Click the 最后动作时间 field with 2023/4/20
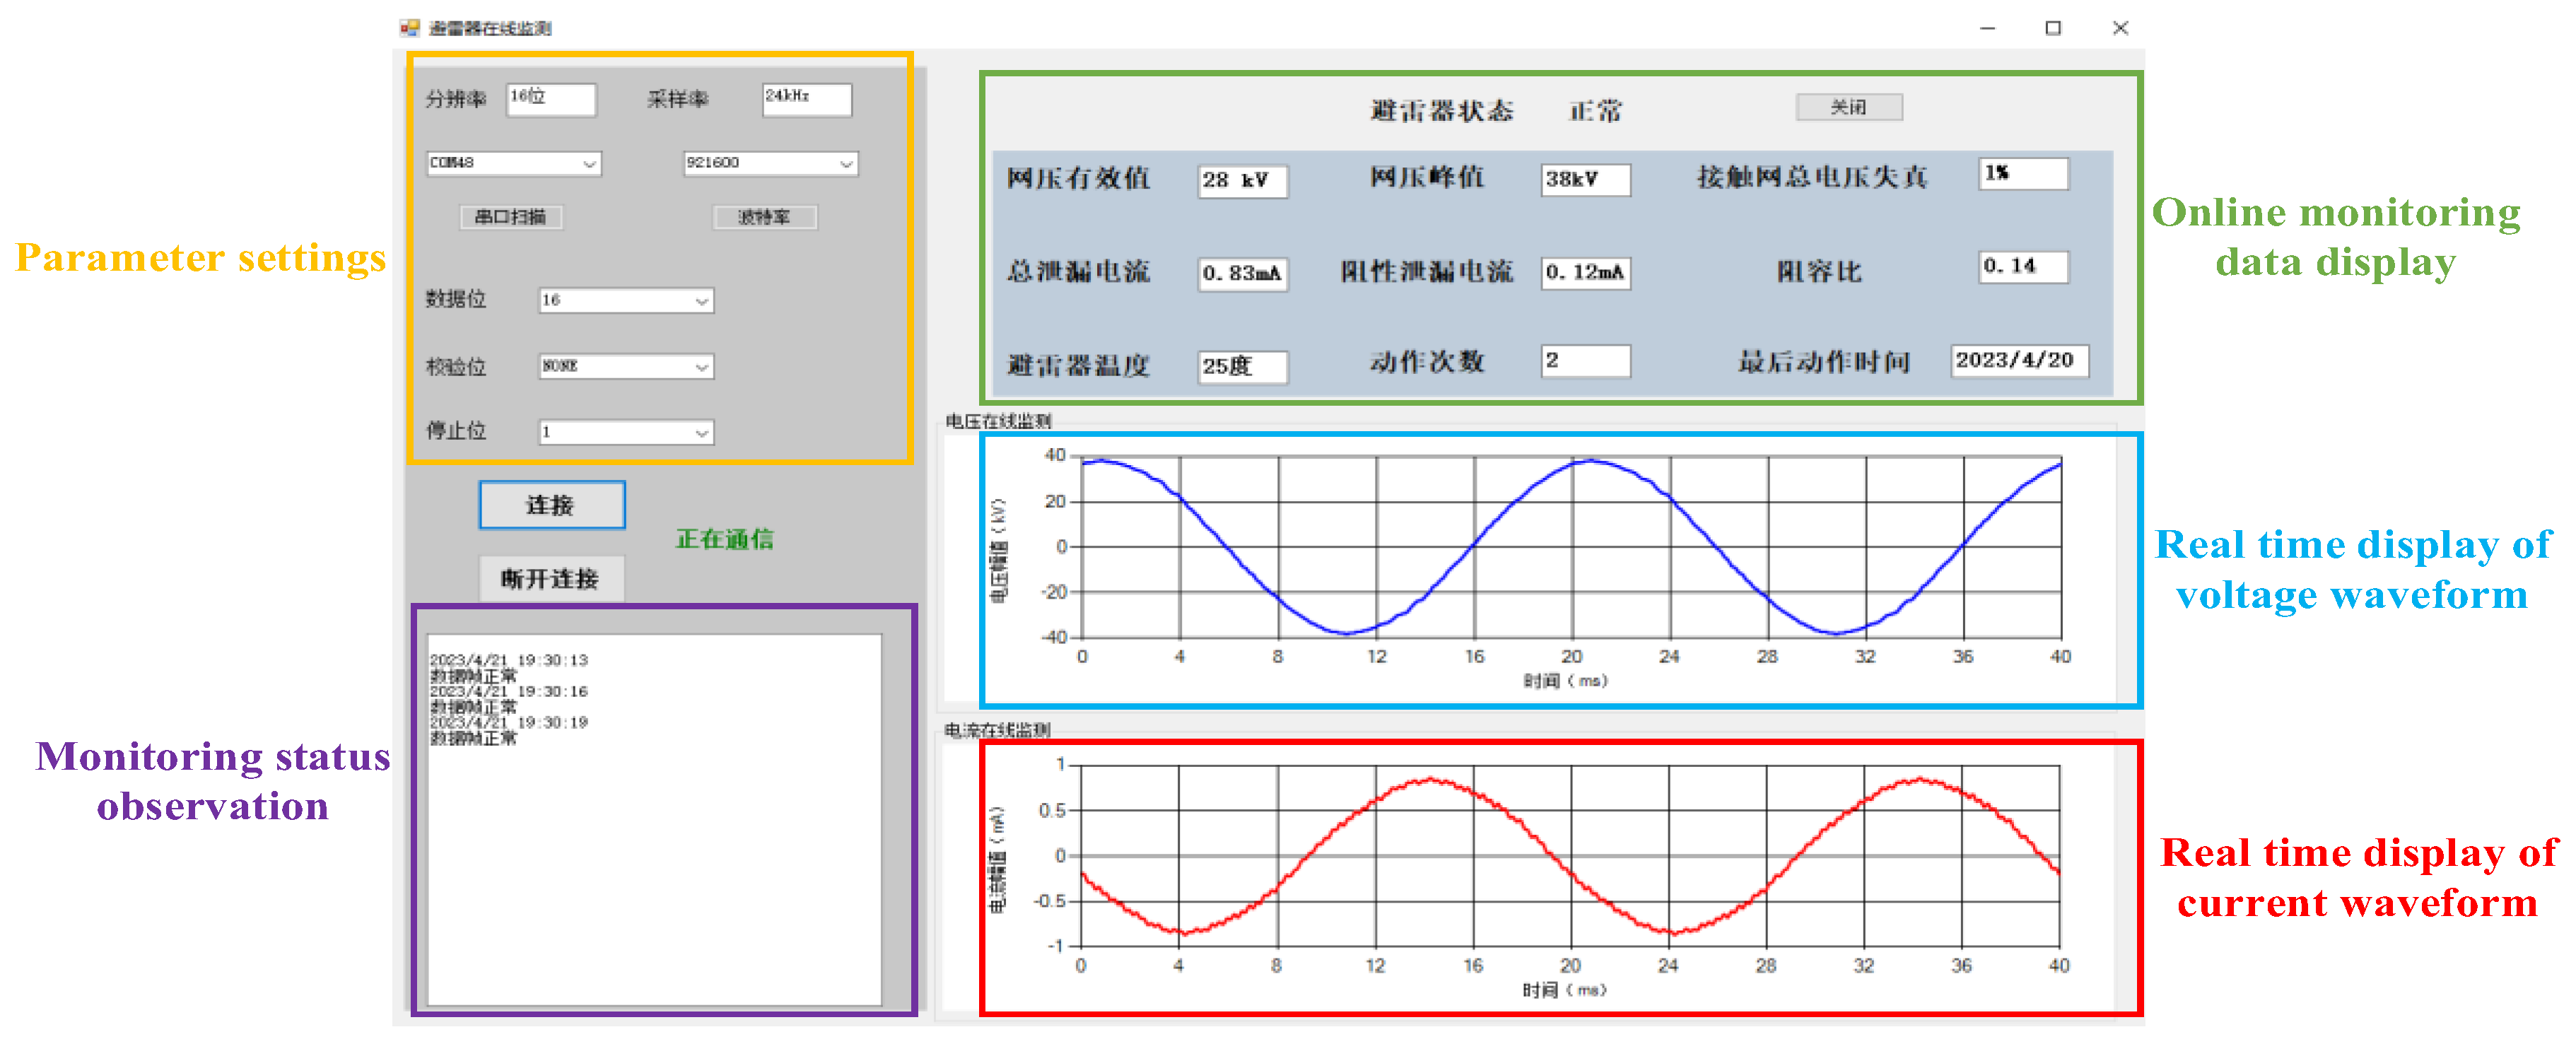Screen dimensions: 2576x1044 pos(2018,361)
